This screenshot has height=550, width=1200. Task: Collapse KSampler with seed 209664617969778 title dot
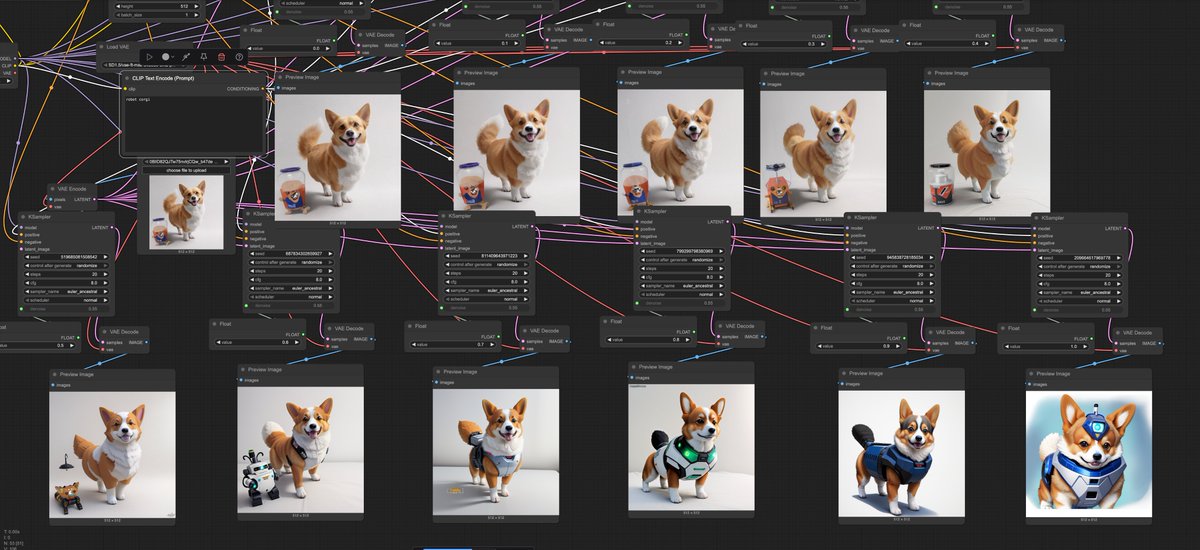point(1036,218)
